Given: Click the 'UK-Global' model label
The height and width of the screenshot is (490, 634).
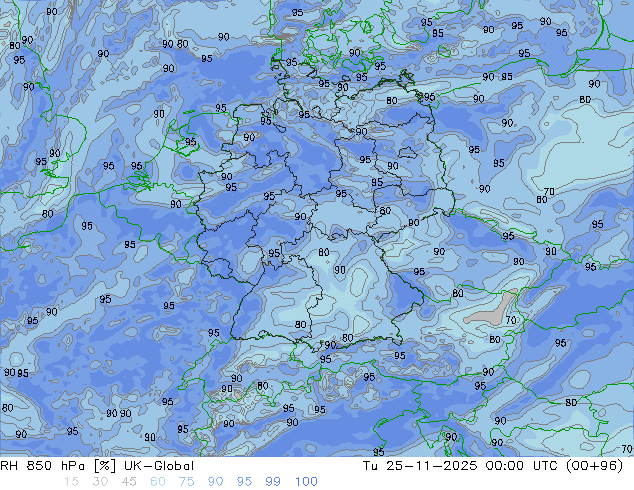Looking at the screenshot, I should [159, 466].
